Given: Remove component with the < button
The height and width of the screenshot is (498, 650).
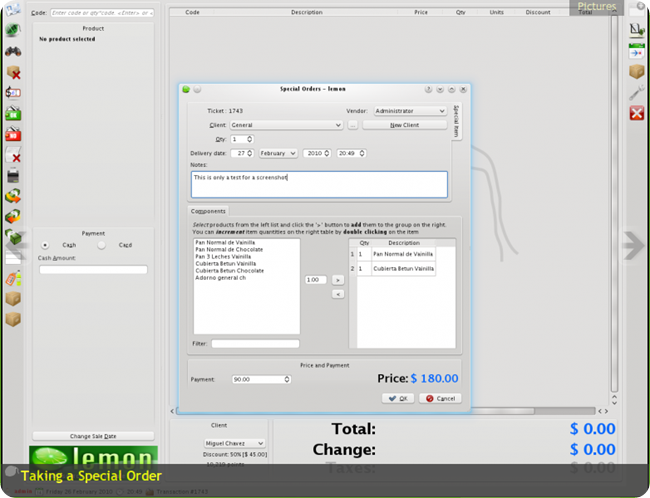Looking at the screenshot, I should pos(338,294).
